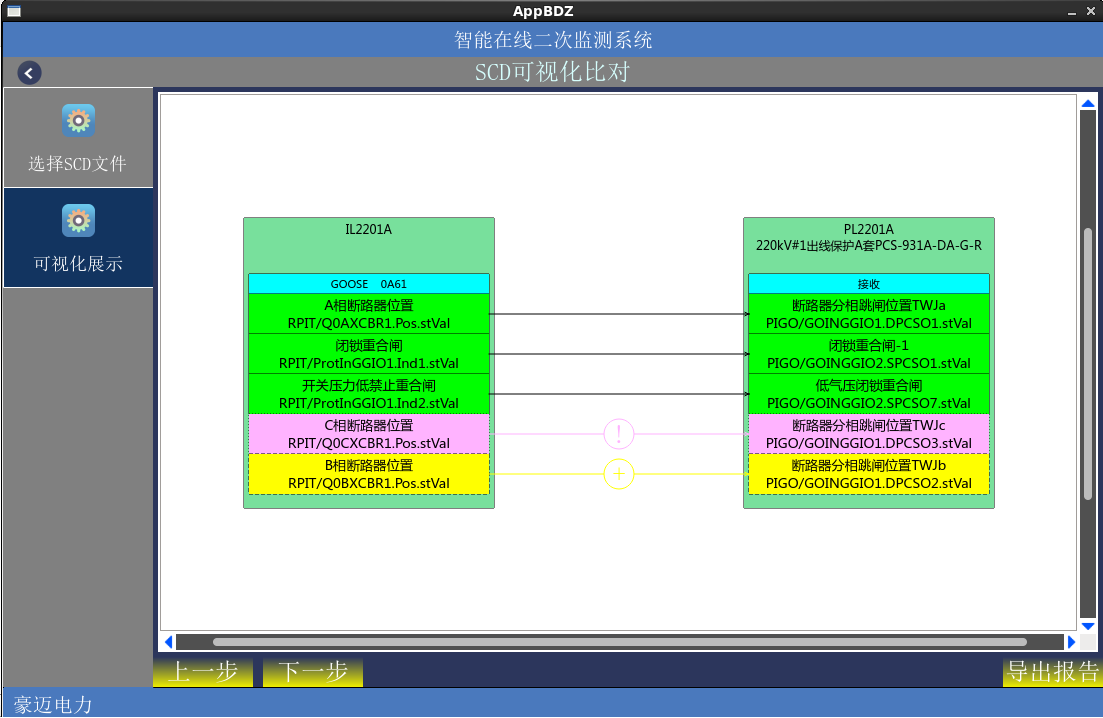Viewport: 1103px width, 718px height.
Task: Click the yellow plus circle on link
Action: pos(619,474)
